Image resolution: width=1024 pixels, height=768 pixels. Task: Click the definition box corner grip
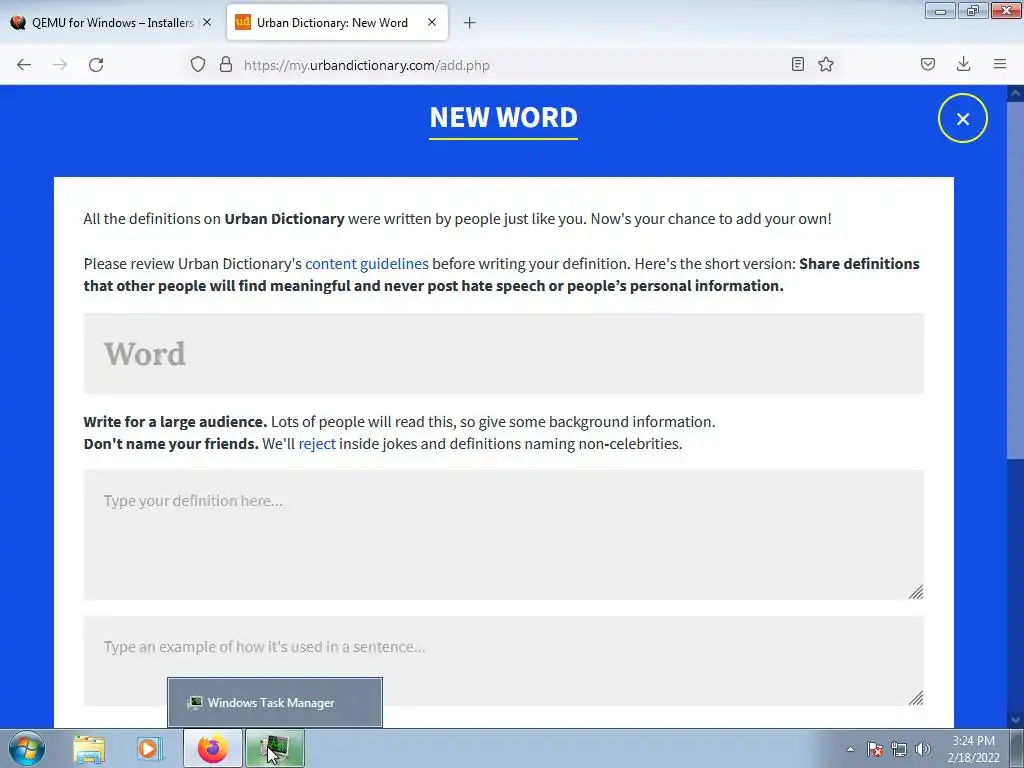tap(916, 592)
